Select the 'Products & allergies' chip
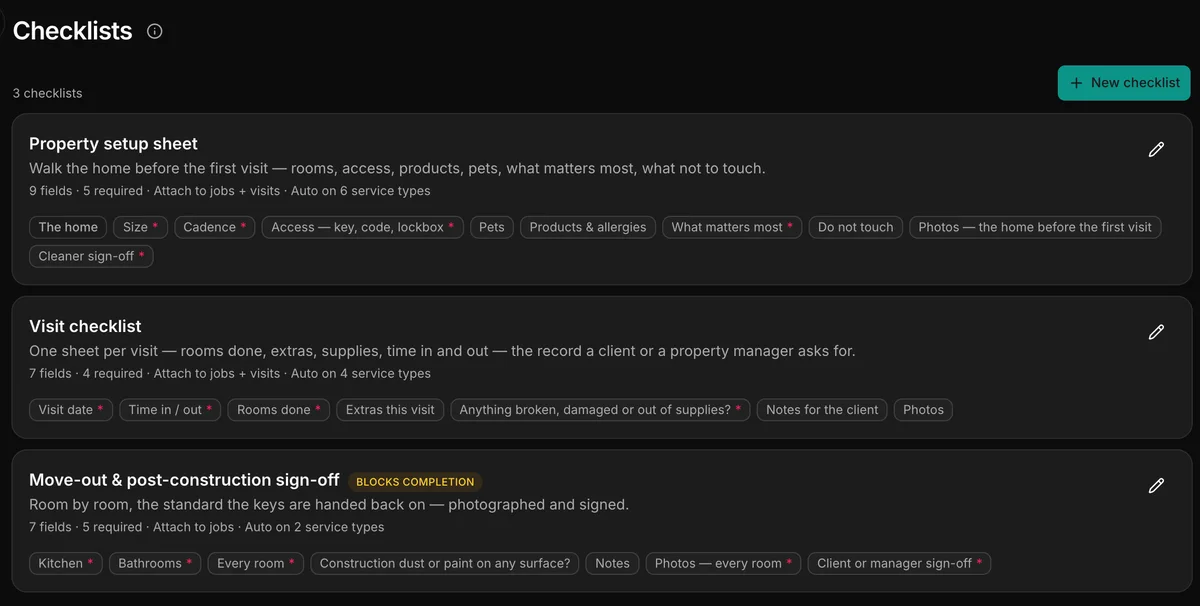The width and height of the screenshot is (1200, 606). pos(588,227)
